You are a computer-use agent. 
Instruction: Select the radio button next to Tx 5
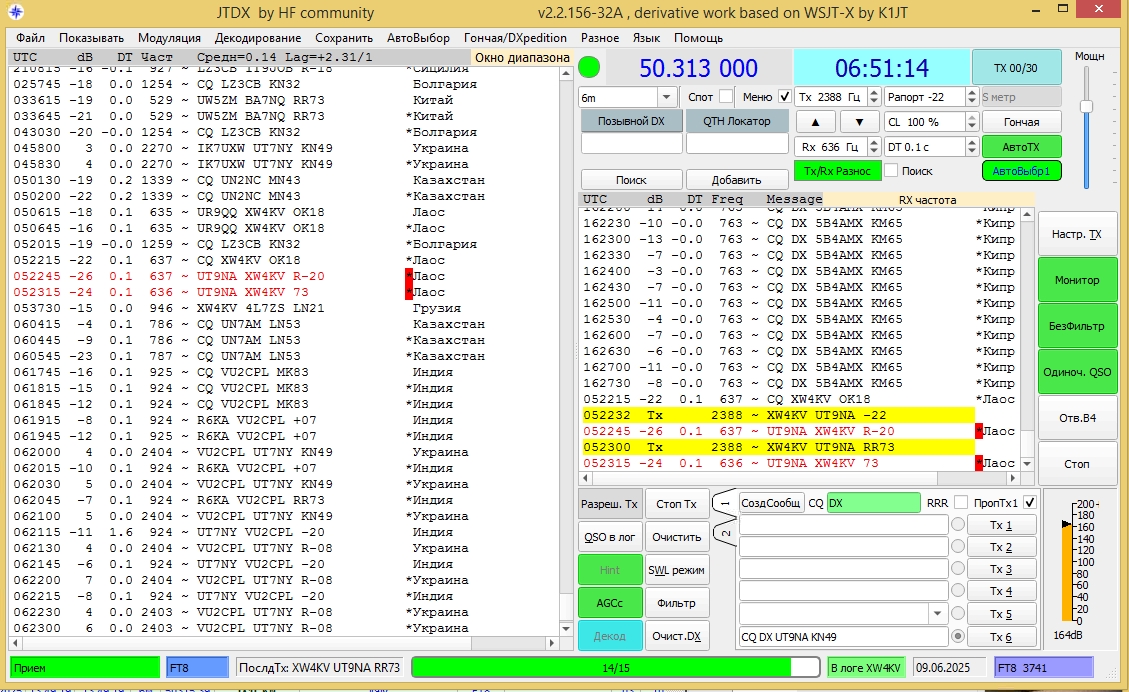pos(958,614)
